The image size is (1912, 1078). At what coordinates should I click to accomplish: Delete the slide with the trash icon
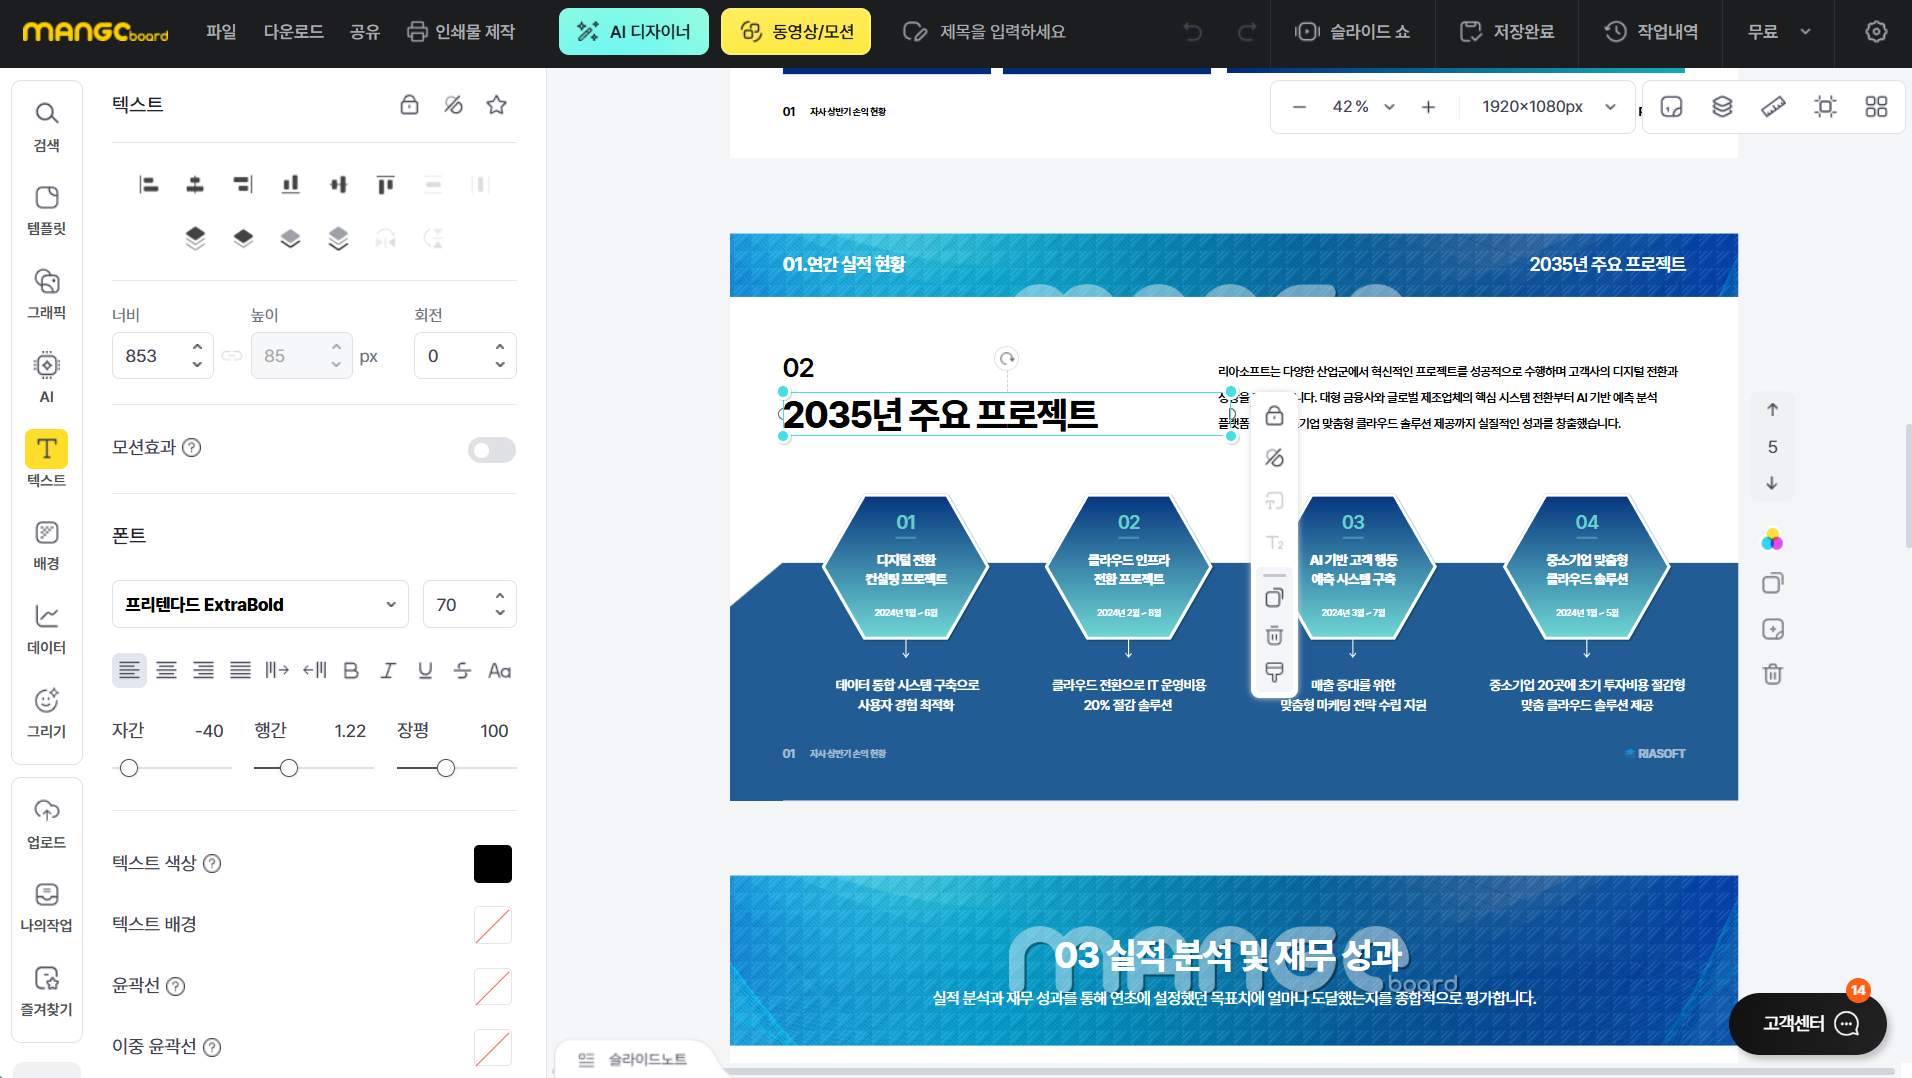click(x=1772, y=674)
